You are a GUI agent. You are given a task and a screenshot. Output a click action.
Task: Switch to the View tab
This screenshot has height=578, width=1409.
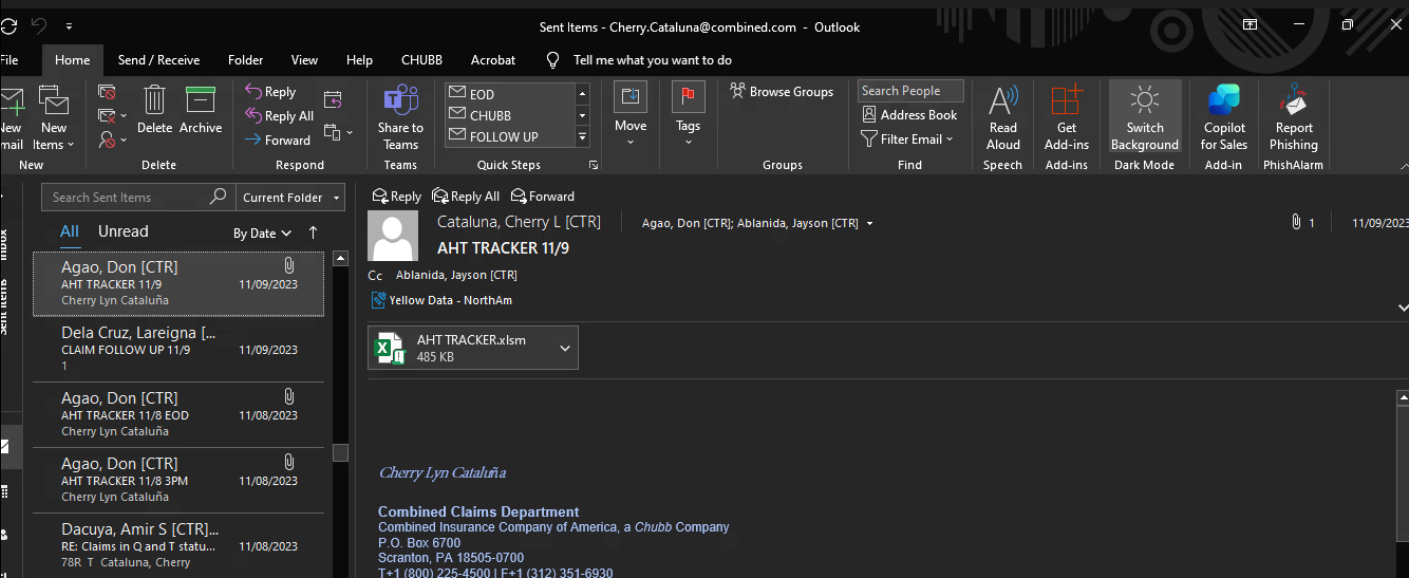304,60
